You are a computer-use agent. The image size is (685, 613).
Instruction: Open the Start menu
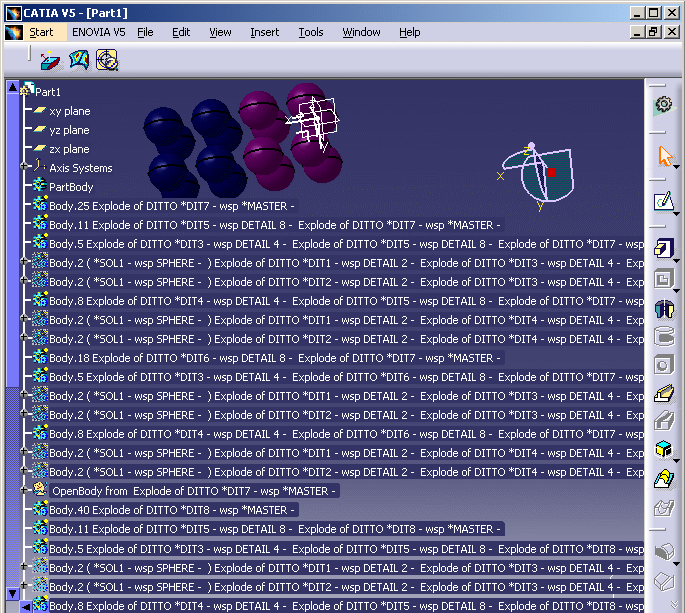41,32
